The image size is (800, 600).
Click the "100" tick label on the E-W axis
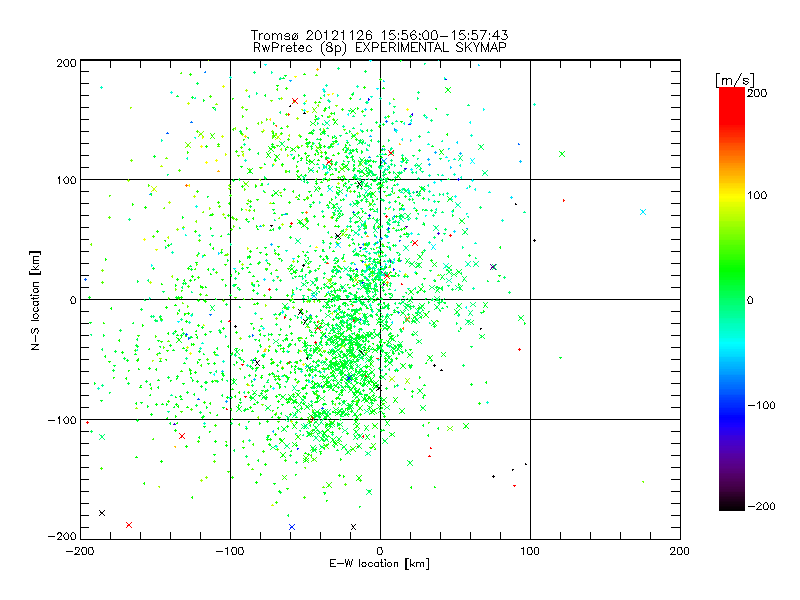[530, 551]
